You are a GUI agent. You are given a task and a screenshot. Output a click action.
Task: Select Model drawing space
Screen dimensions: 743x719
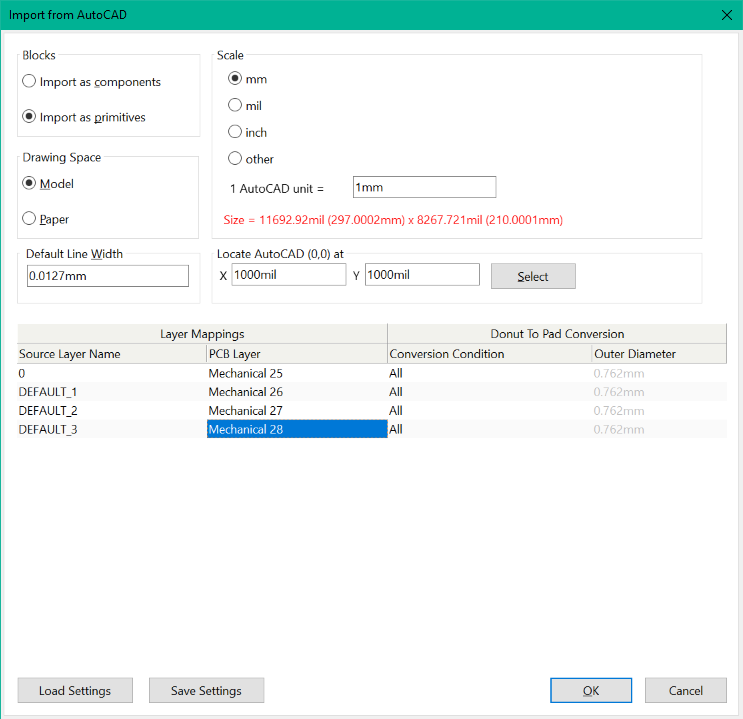[x=30, y=184]
